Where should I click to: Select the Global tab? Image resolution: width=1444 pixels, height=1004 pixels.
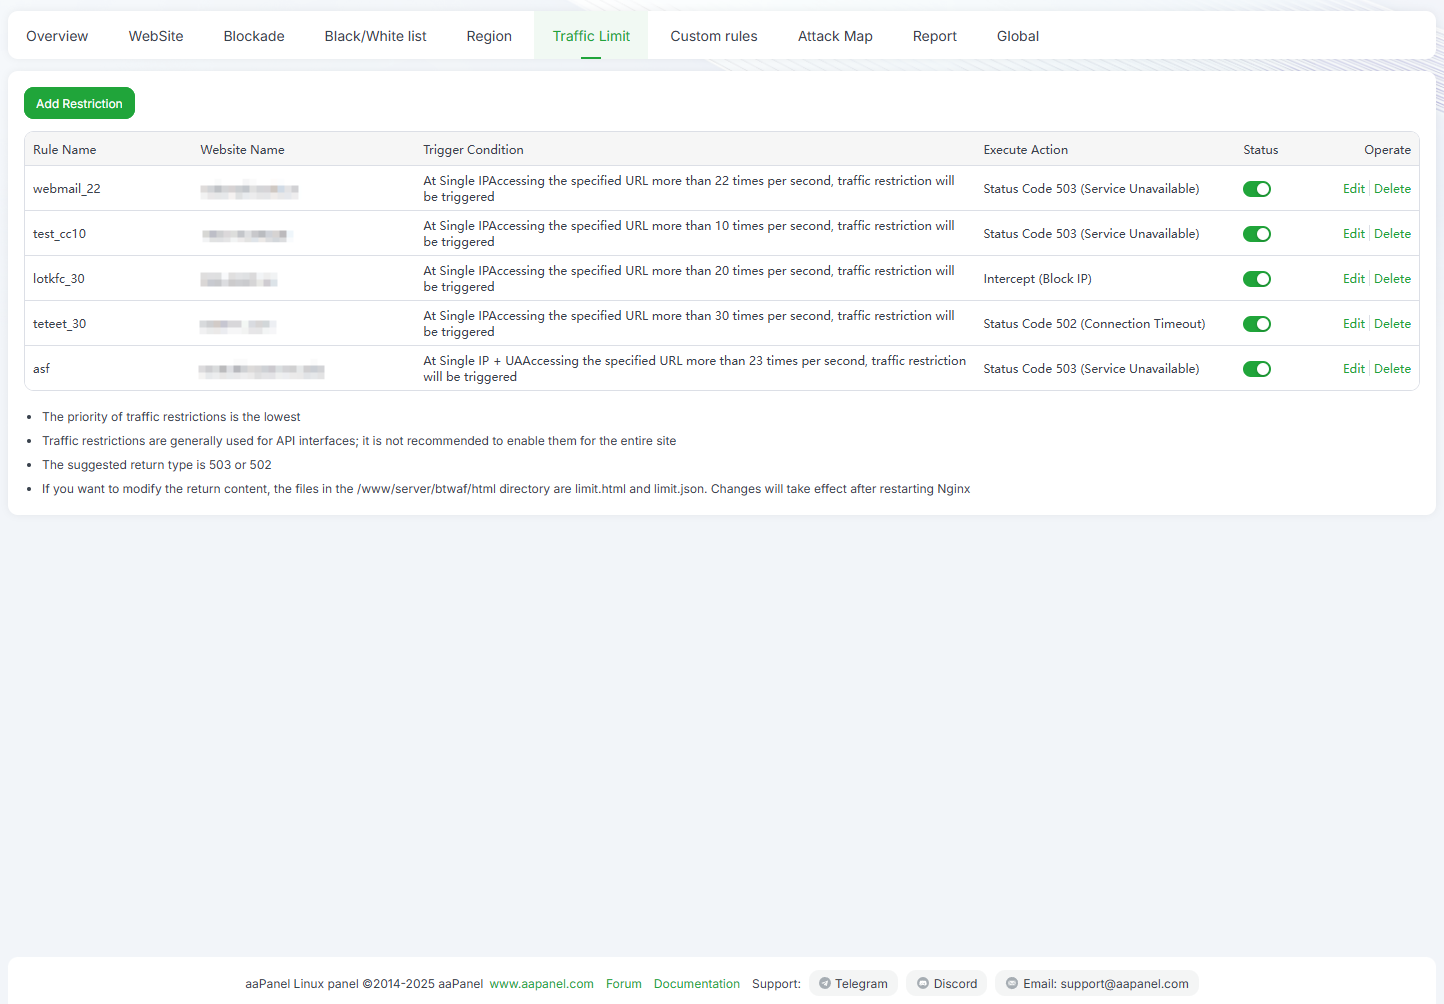click(x=1017, y=36)
